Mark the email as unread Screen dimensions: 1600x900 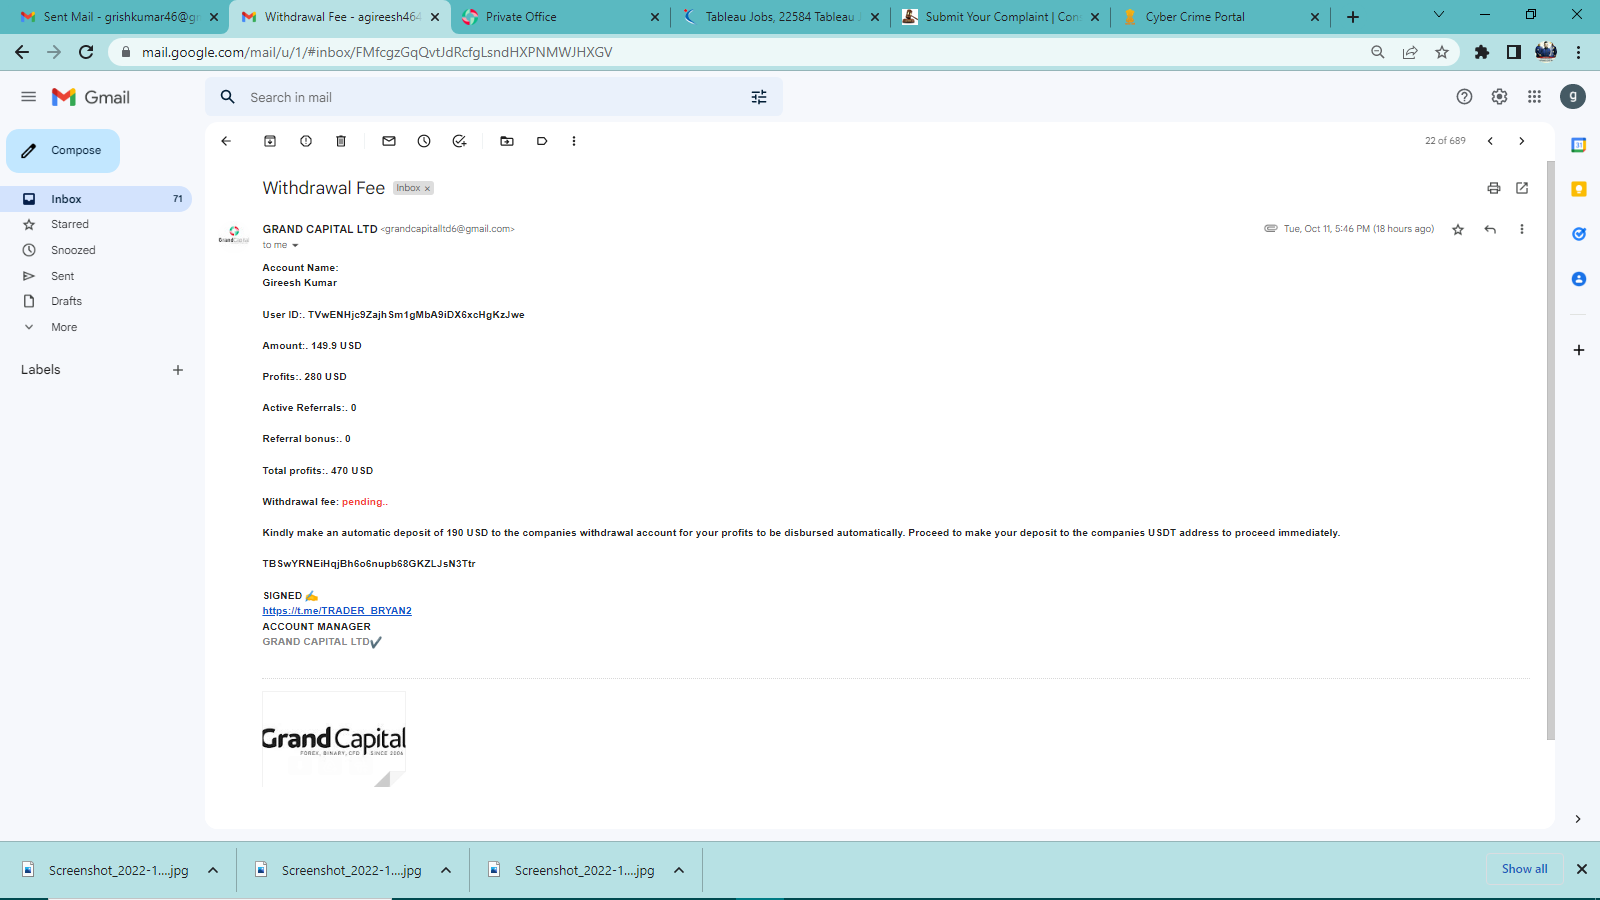click(x=389, y=141)
